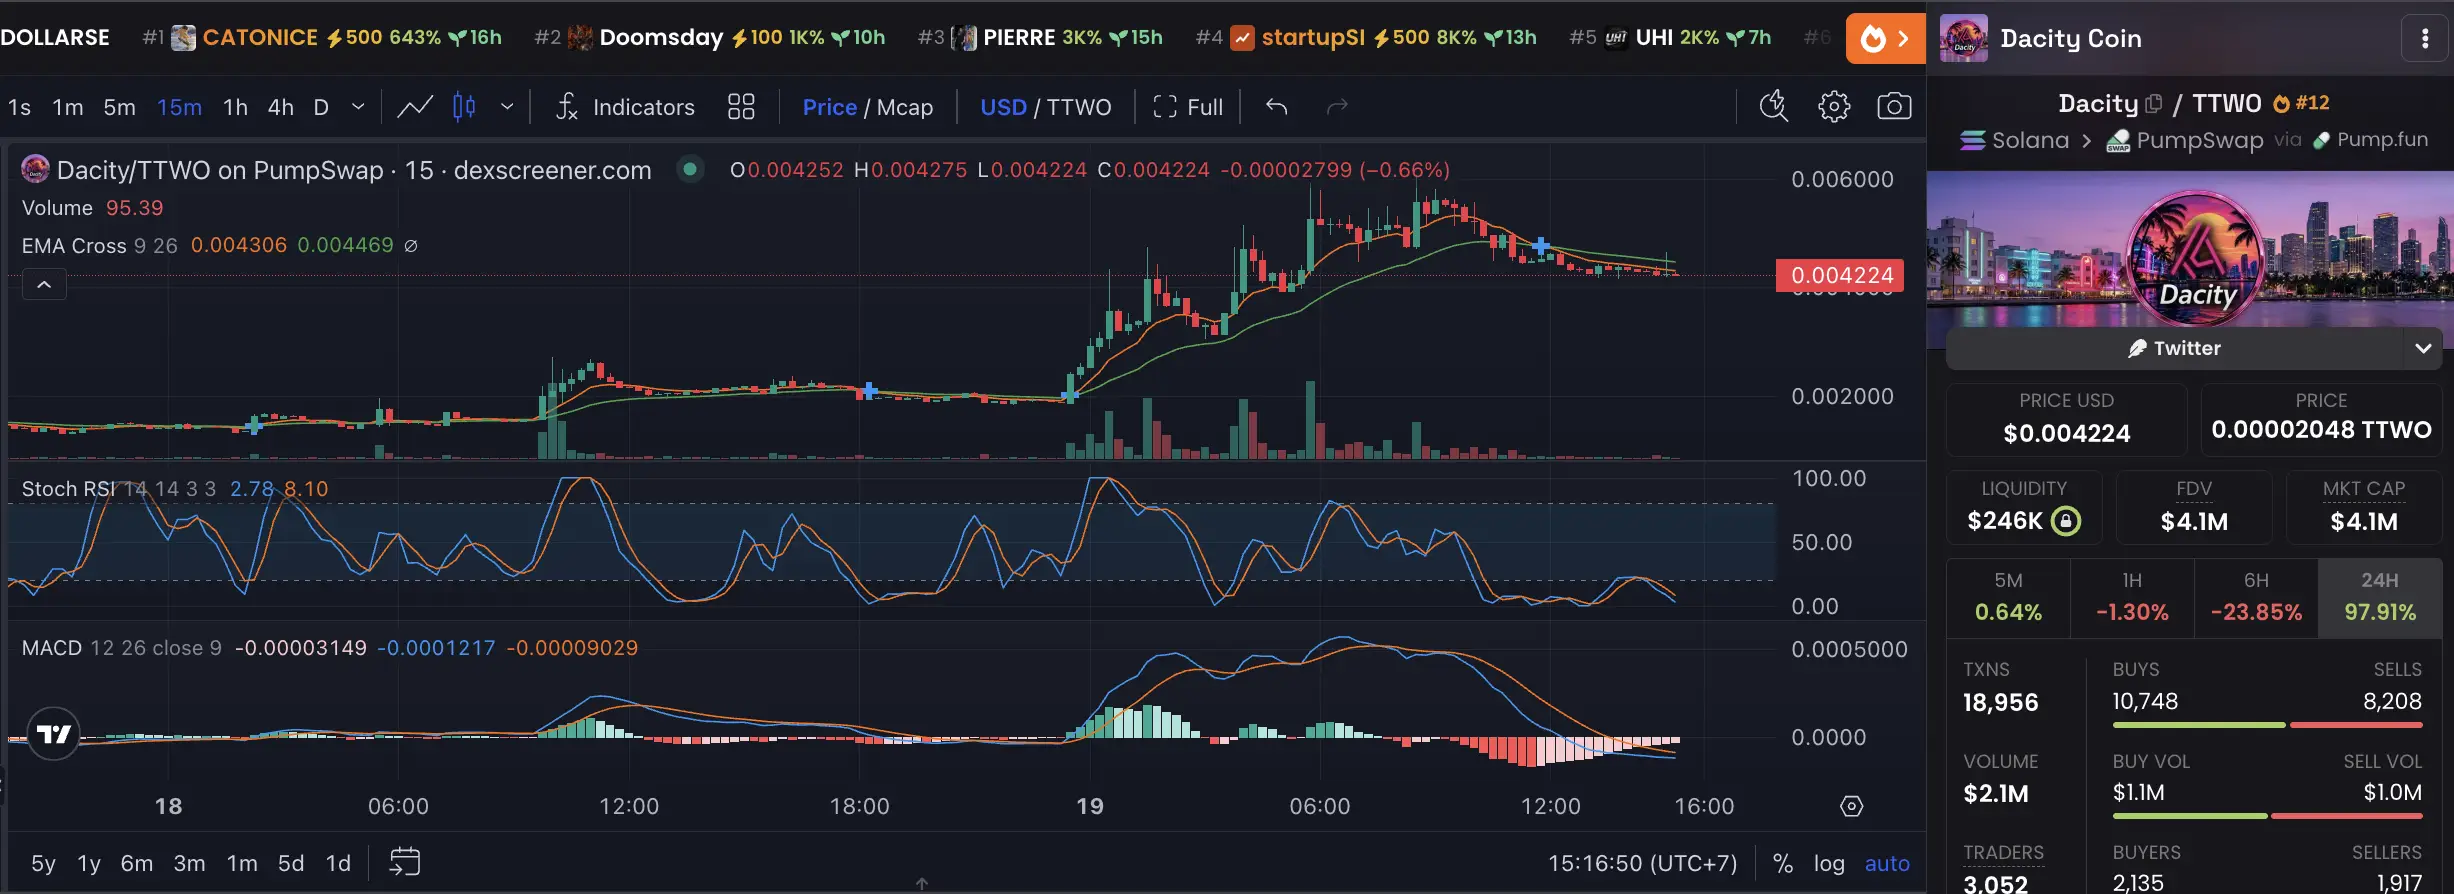This screenshot has height=894, width=2454.
Task: Expand the more timeframes dropdown
Action: 358,107
